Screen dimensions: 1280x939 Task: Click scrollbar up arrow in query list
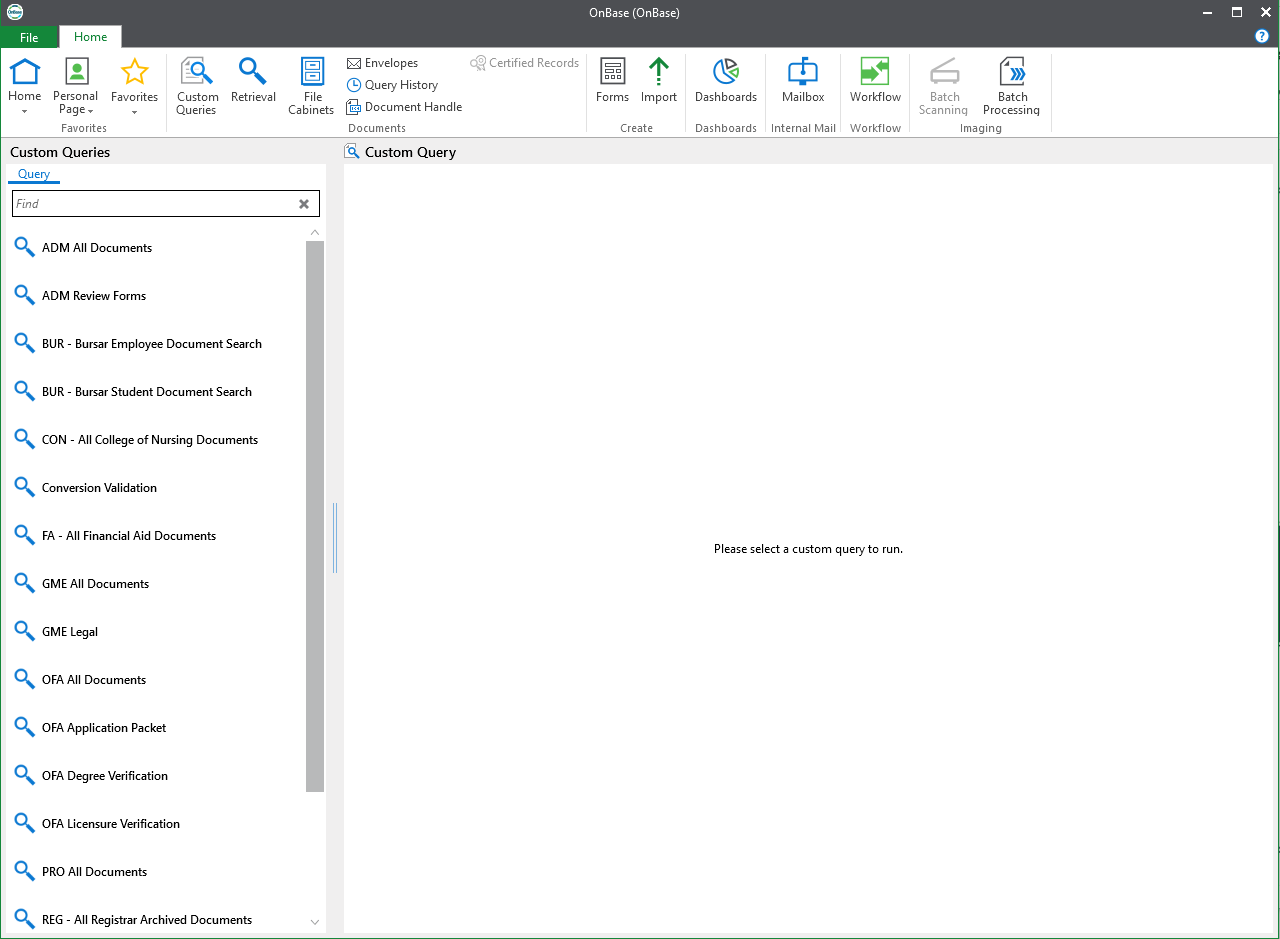[x=315, y=232]
